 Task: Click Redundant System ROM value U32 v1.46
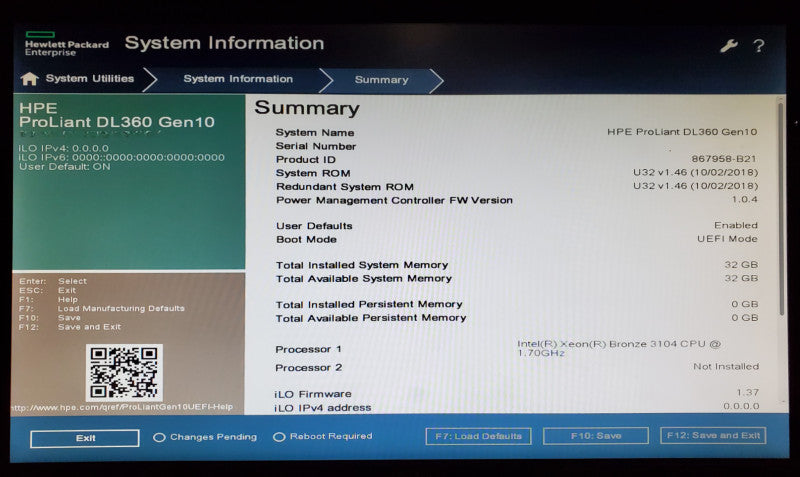coord(695,186)
